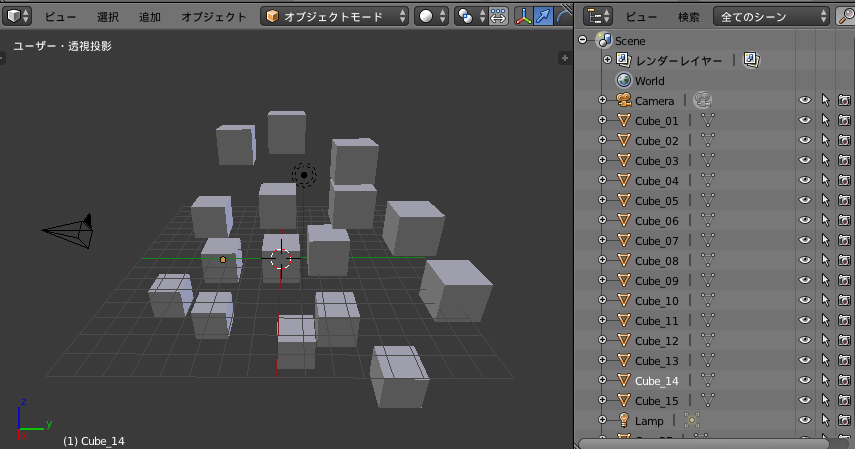Screen dimensions: 855x449
Task: Select the World entry text
Action: pyautogui.click(x=649, y=81)
